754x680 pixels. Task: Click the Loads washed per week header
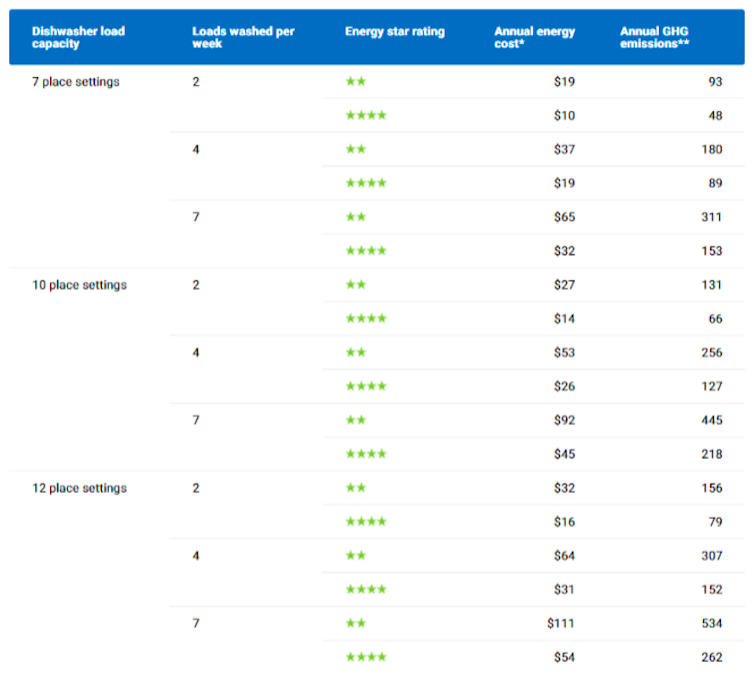tap(243, 38)
